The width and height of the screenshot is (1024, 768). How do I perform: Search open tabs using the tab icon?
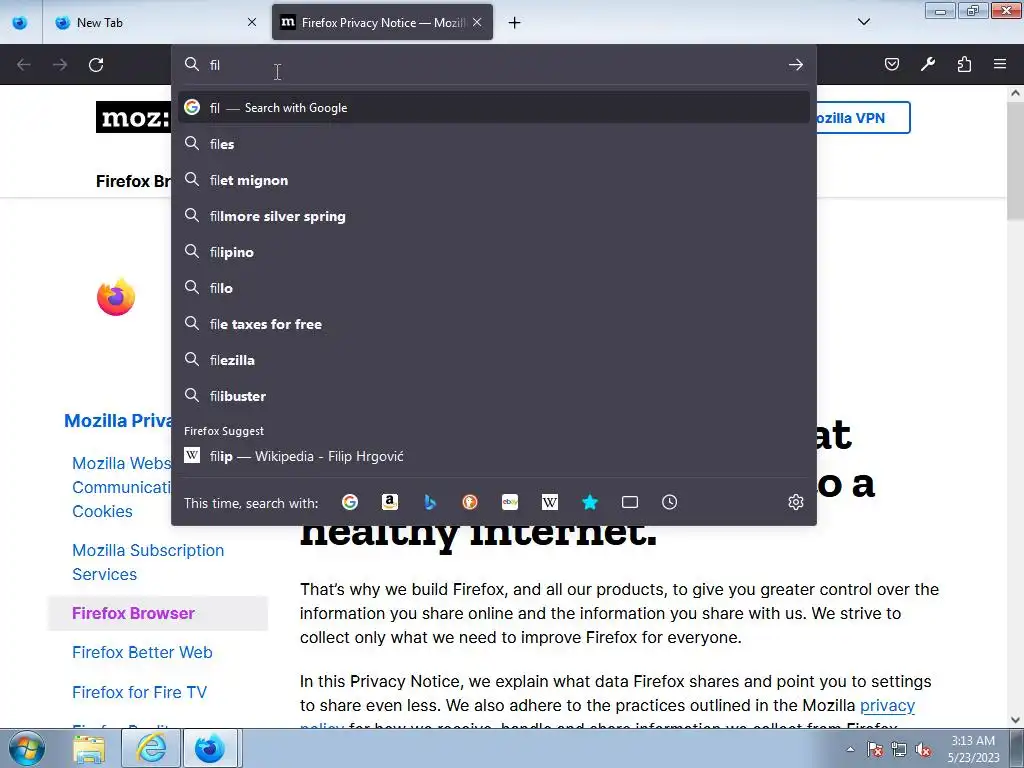630,502
